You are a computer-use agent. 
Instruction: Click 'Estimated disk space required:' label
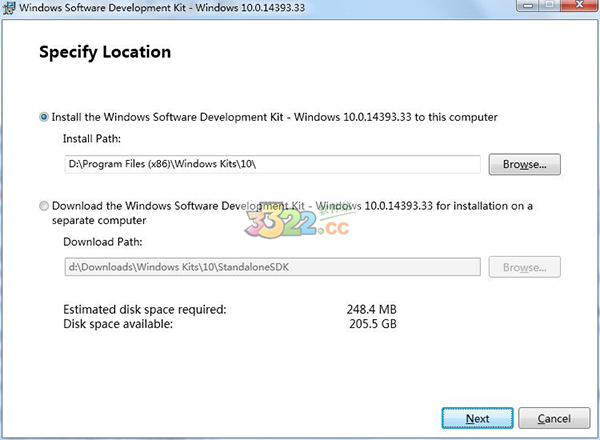[145, 309]
